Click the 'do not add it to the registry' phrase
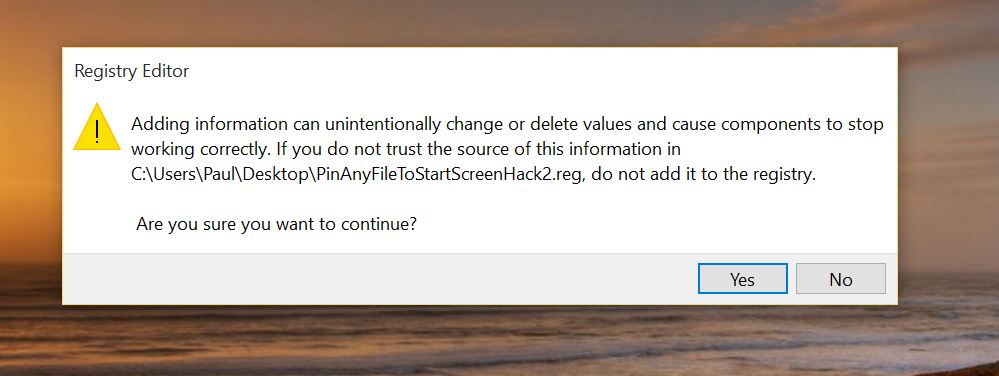This screenshot has width=999, height=376. (x=703, y=175)
